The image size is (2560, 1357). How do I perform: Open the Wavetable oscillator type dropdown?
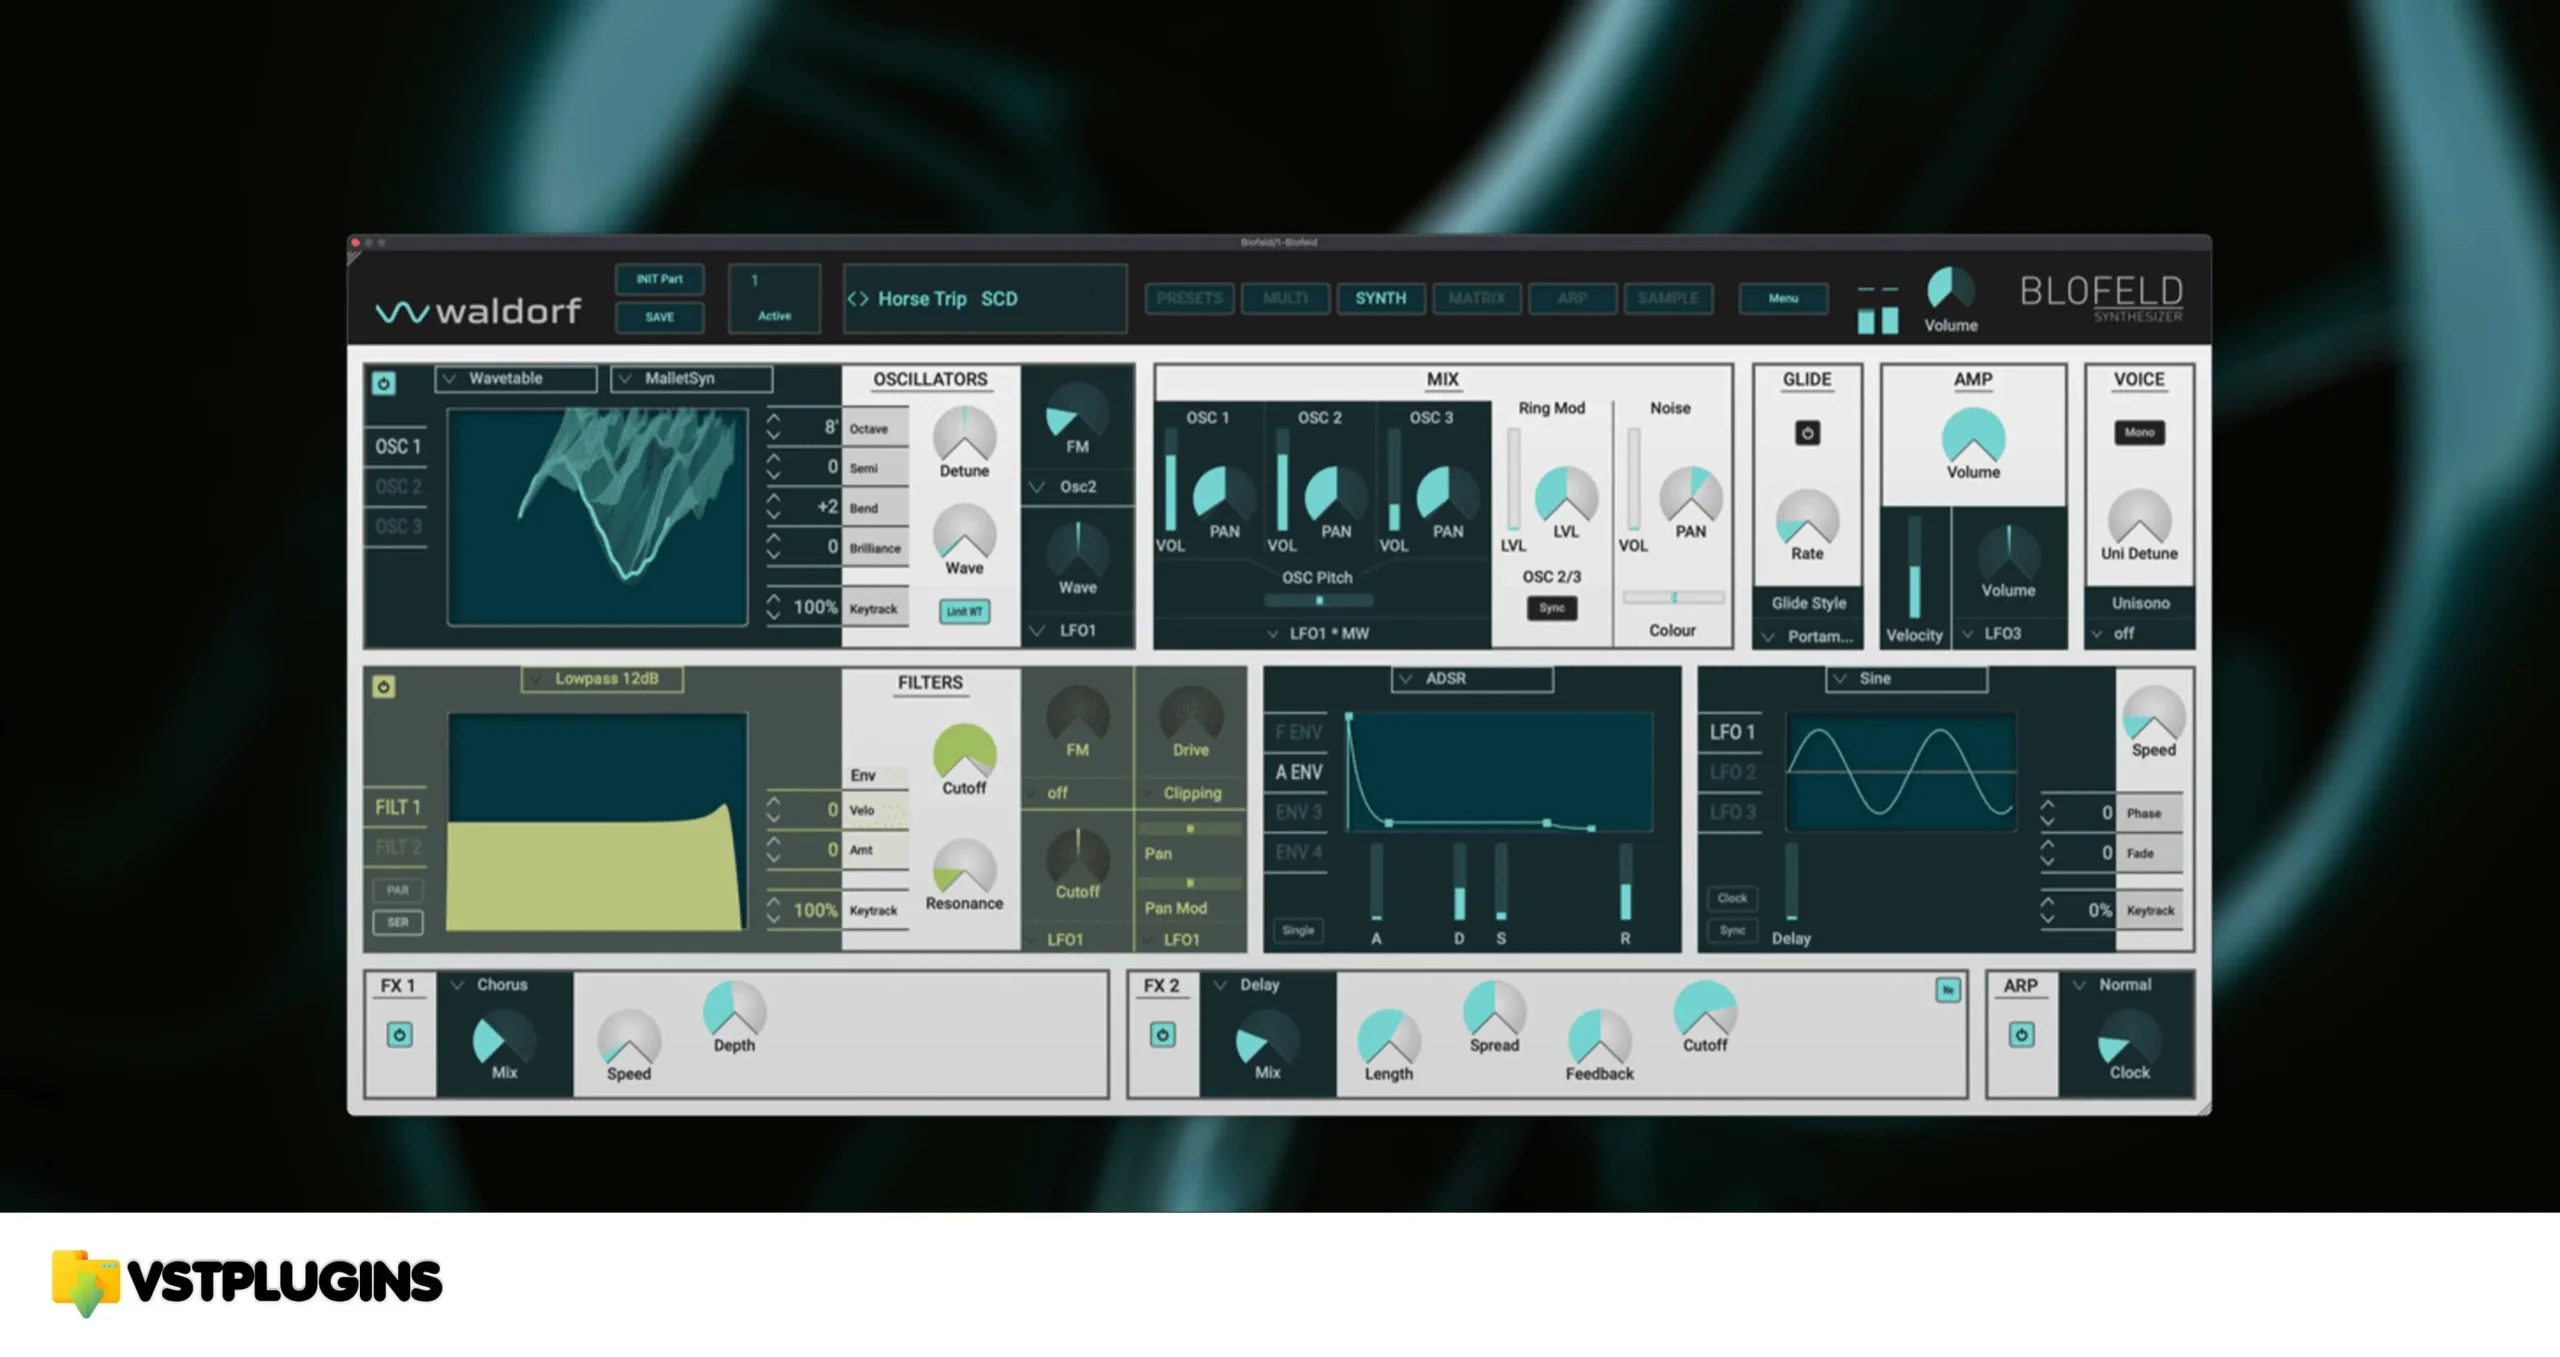[x=516, y=379]
